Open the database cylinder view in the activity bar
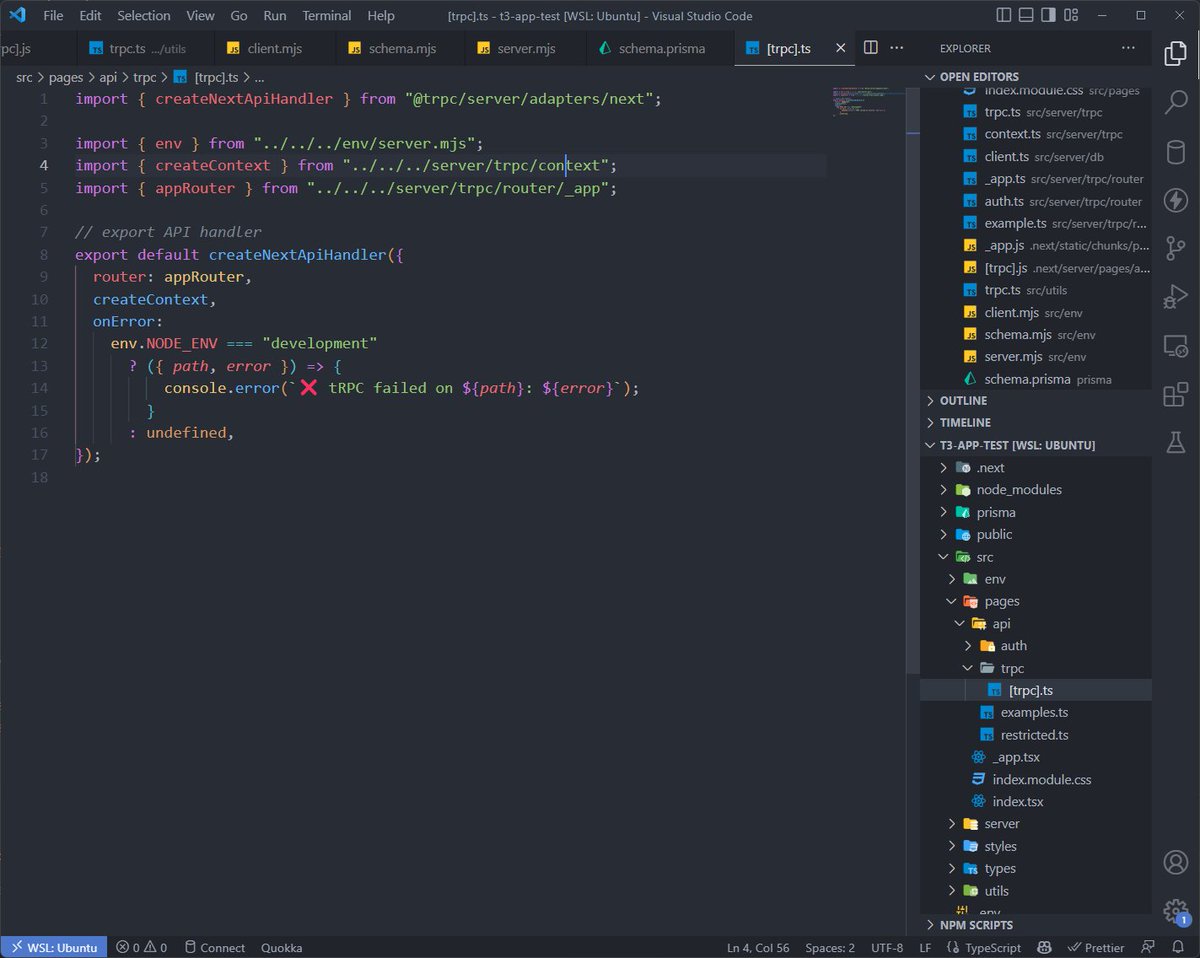Viewport: 1200px width, 958px height. [1175, 152]
